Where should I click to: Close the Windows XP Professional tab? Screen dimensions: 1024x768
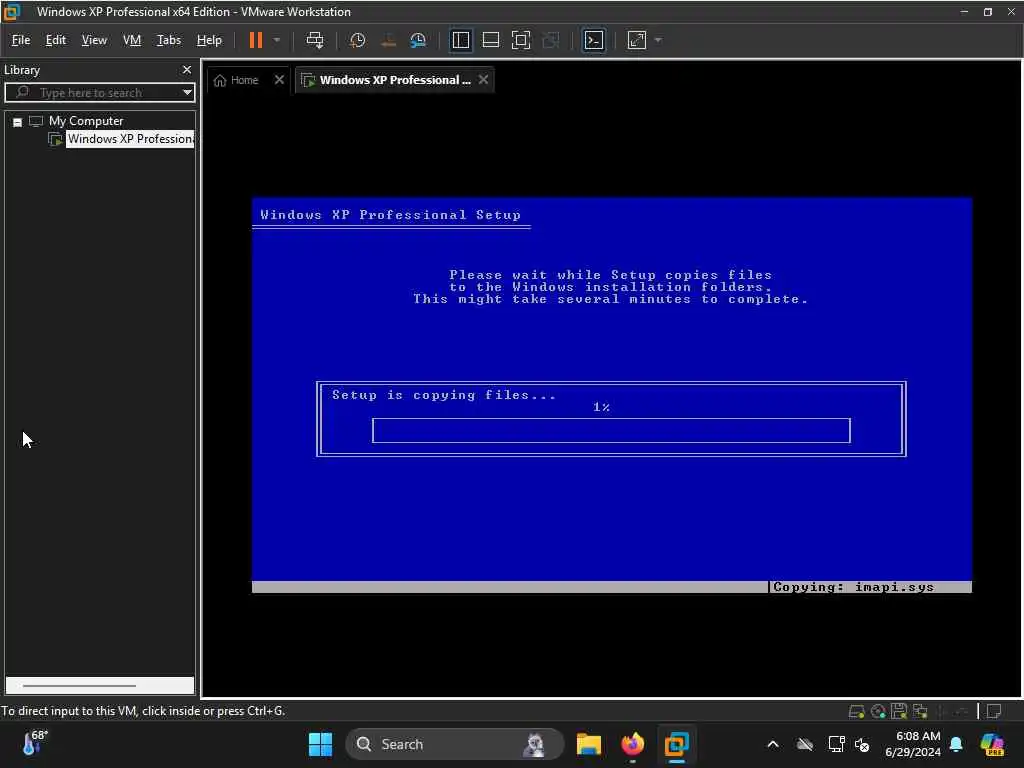pyautogui.click(x=483, y=80)
